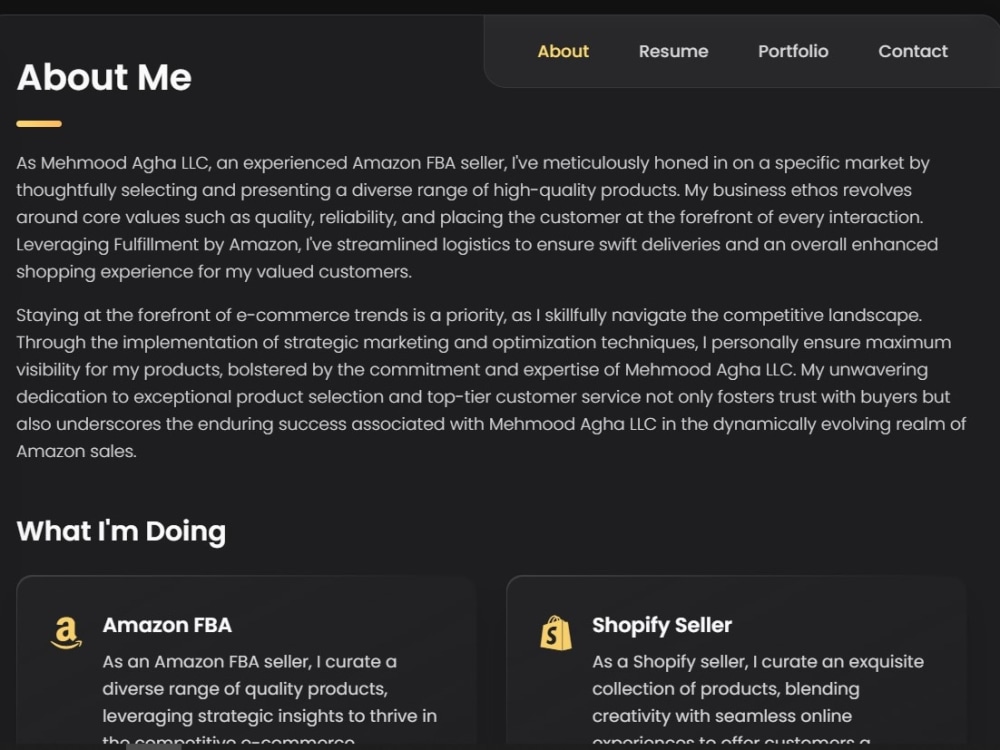
Task: Click the horizontal scrollbar thumb at page bottom
Action: [154, 746]
